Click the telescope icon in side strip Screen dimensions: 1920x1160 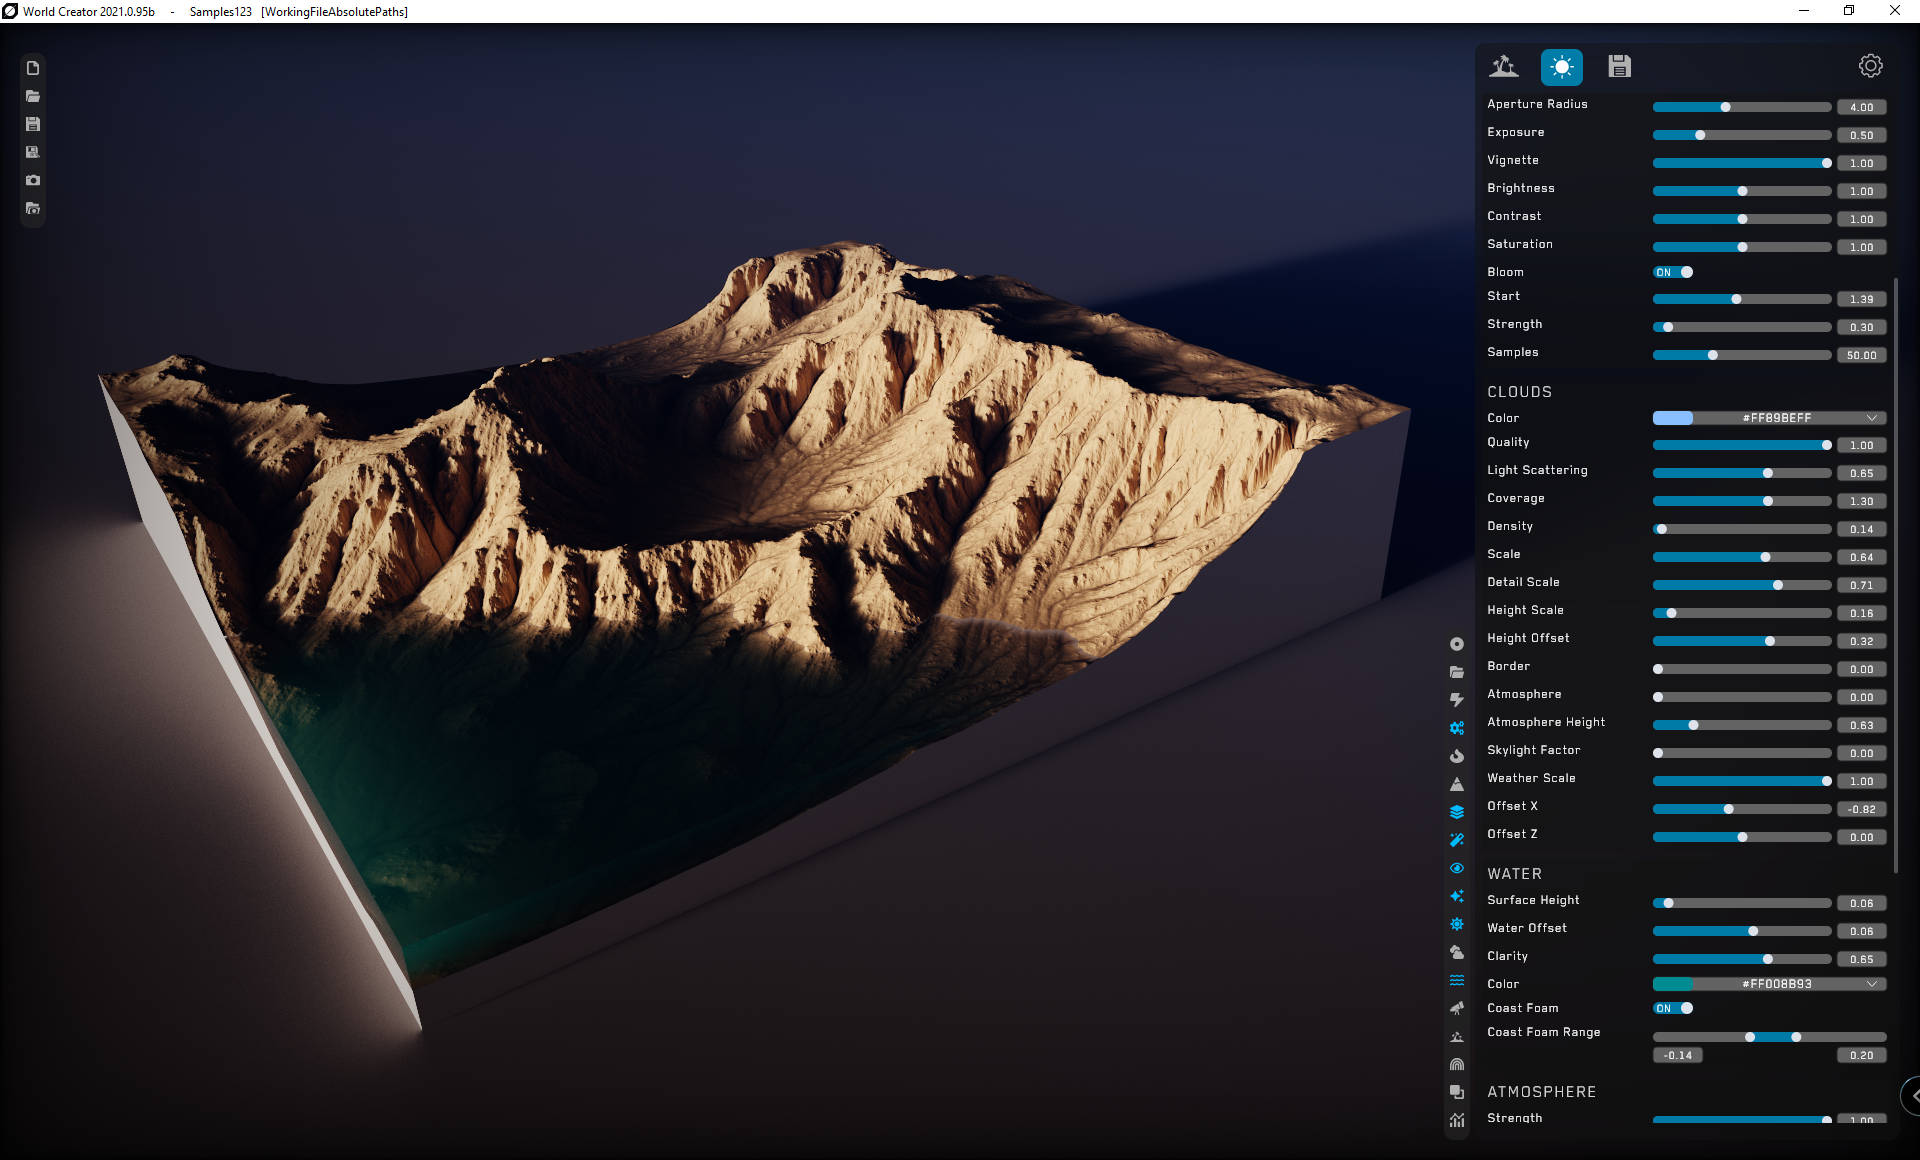pos(1457,1008)
